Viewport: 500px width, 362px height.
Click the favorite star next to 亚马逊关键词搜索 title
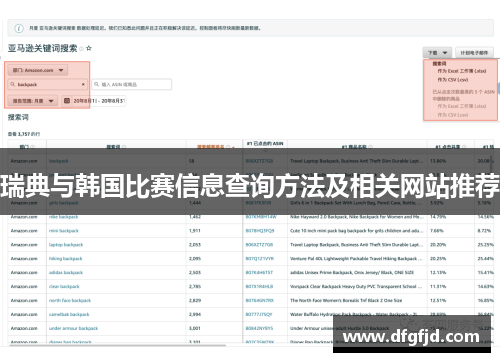[x=89, y=48]
